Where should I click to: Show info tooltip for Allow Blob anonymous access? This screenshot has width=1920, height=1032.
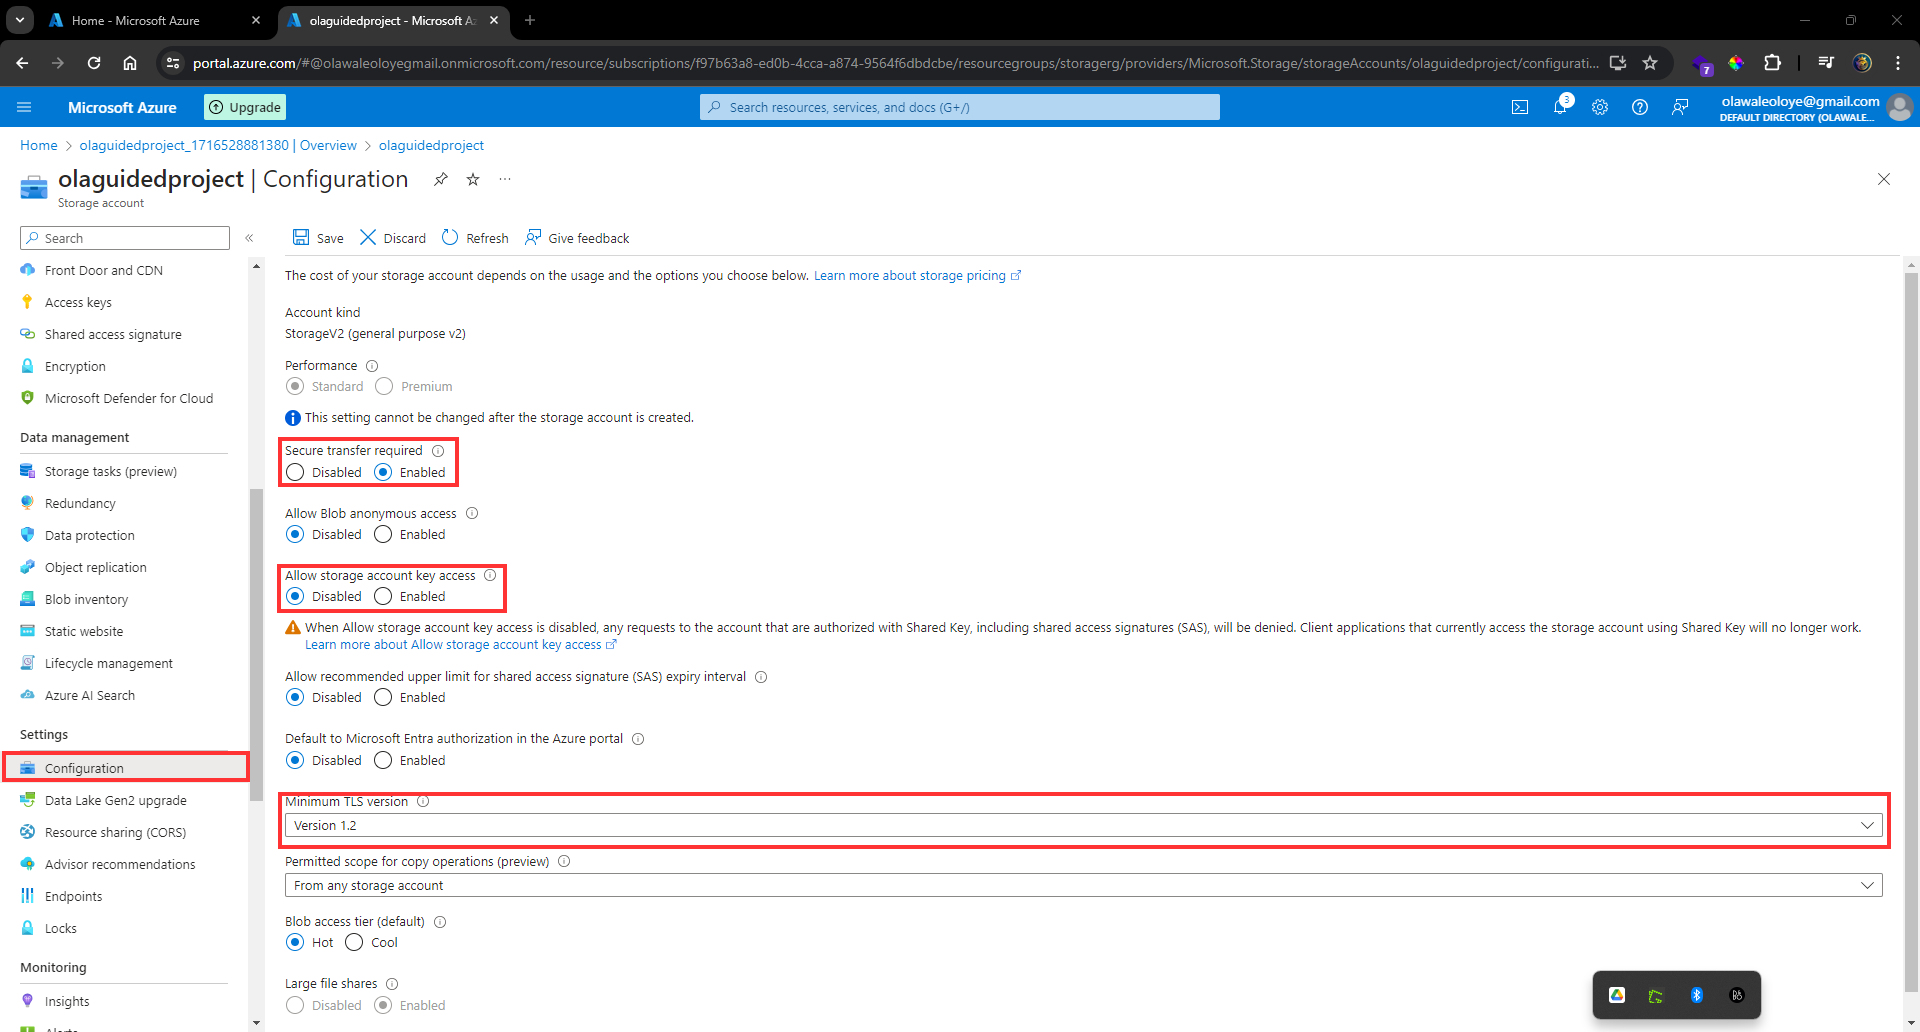[x=472, y=514]
